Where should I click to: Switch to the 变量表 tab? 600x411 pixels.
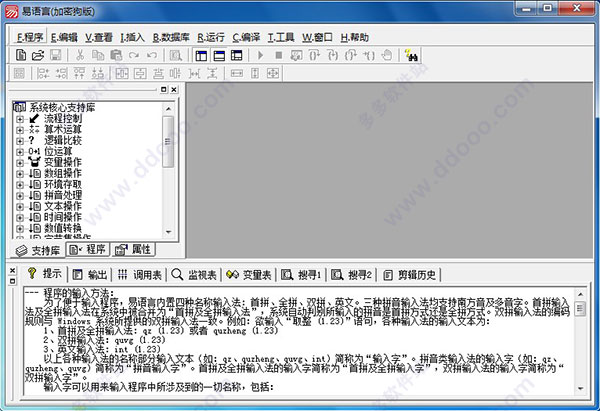click(248, 275)
